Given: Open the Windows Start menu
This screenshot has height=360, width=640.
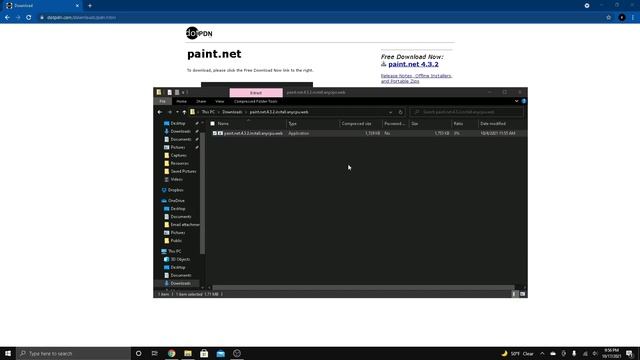Looking at the screenshot, I should point(8,353).
